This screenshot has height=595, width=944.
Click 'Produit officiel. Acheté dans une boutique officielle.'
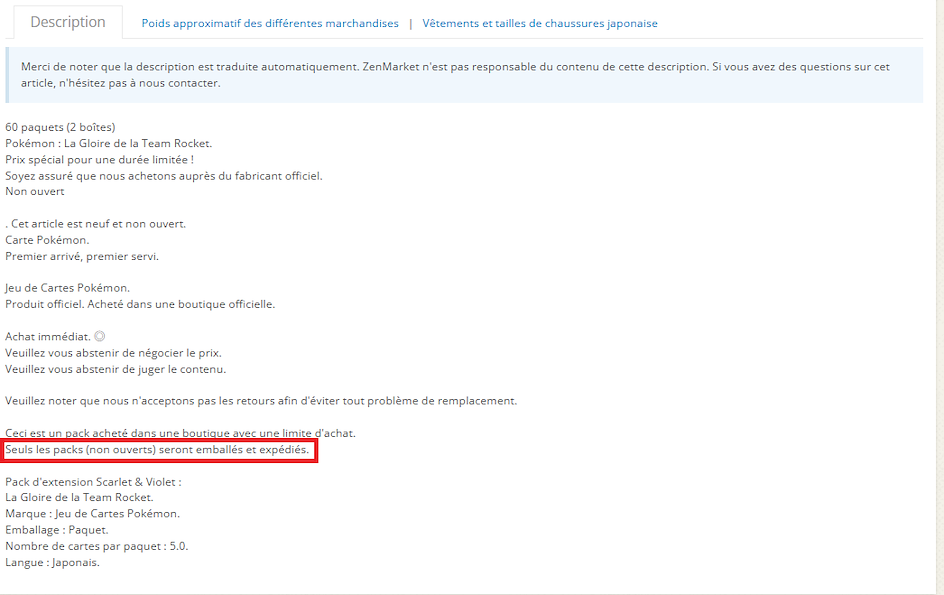pyautogui.click(x=140, y=304)
